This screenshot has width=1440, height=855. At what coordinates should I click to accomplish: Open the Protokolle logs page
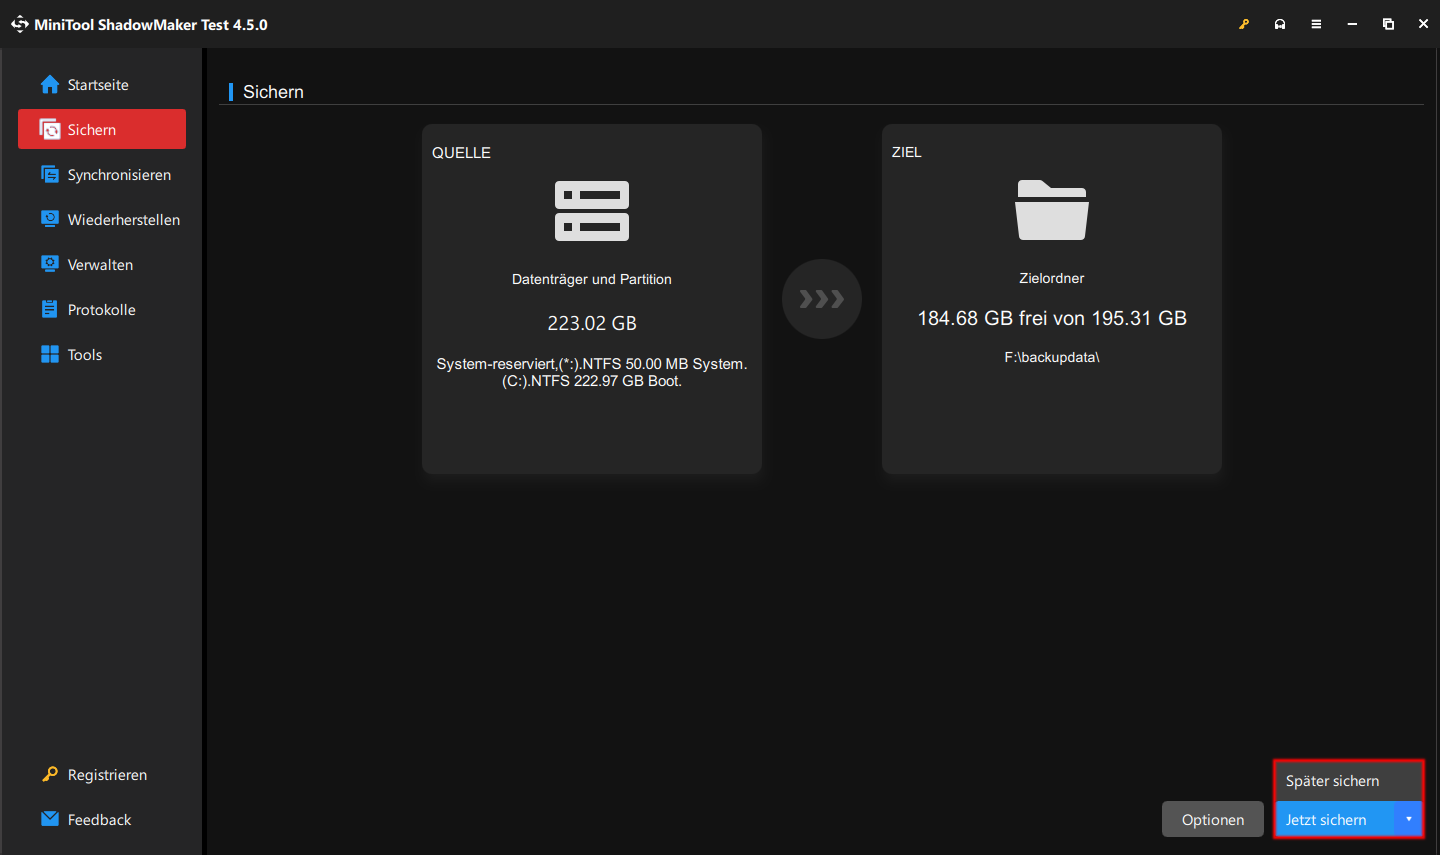point(88,310)
